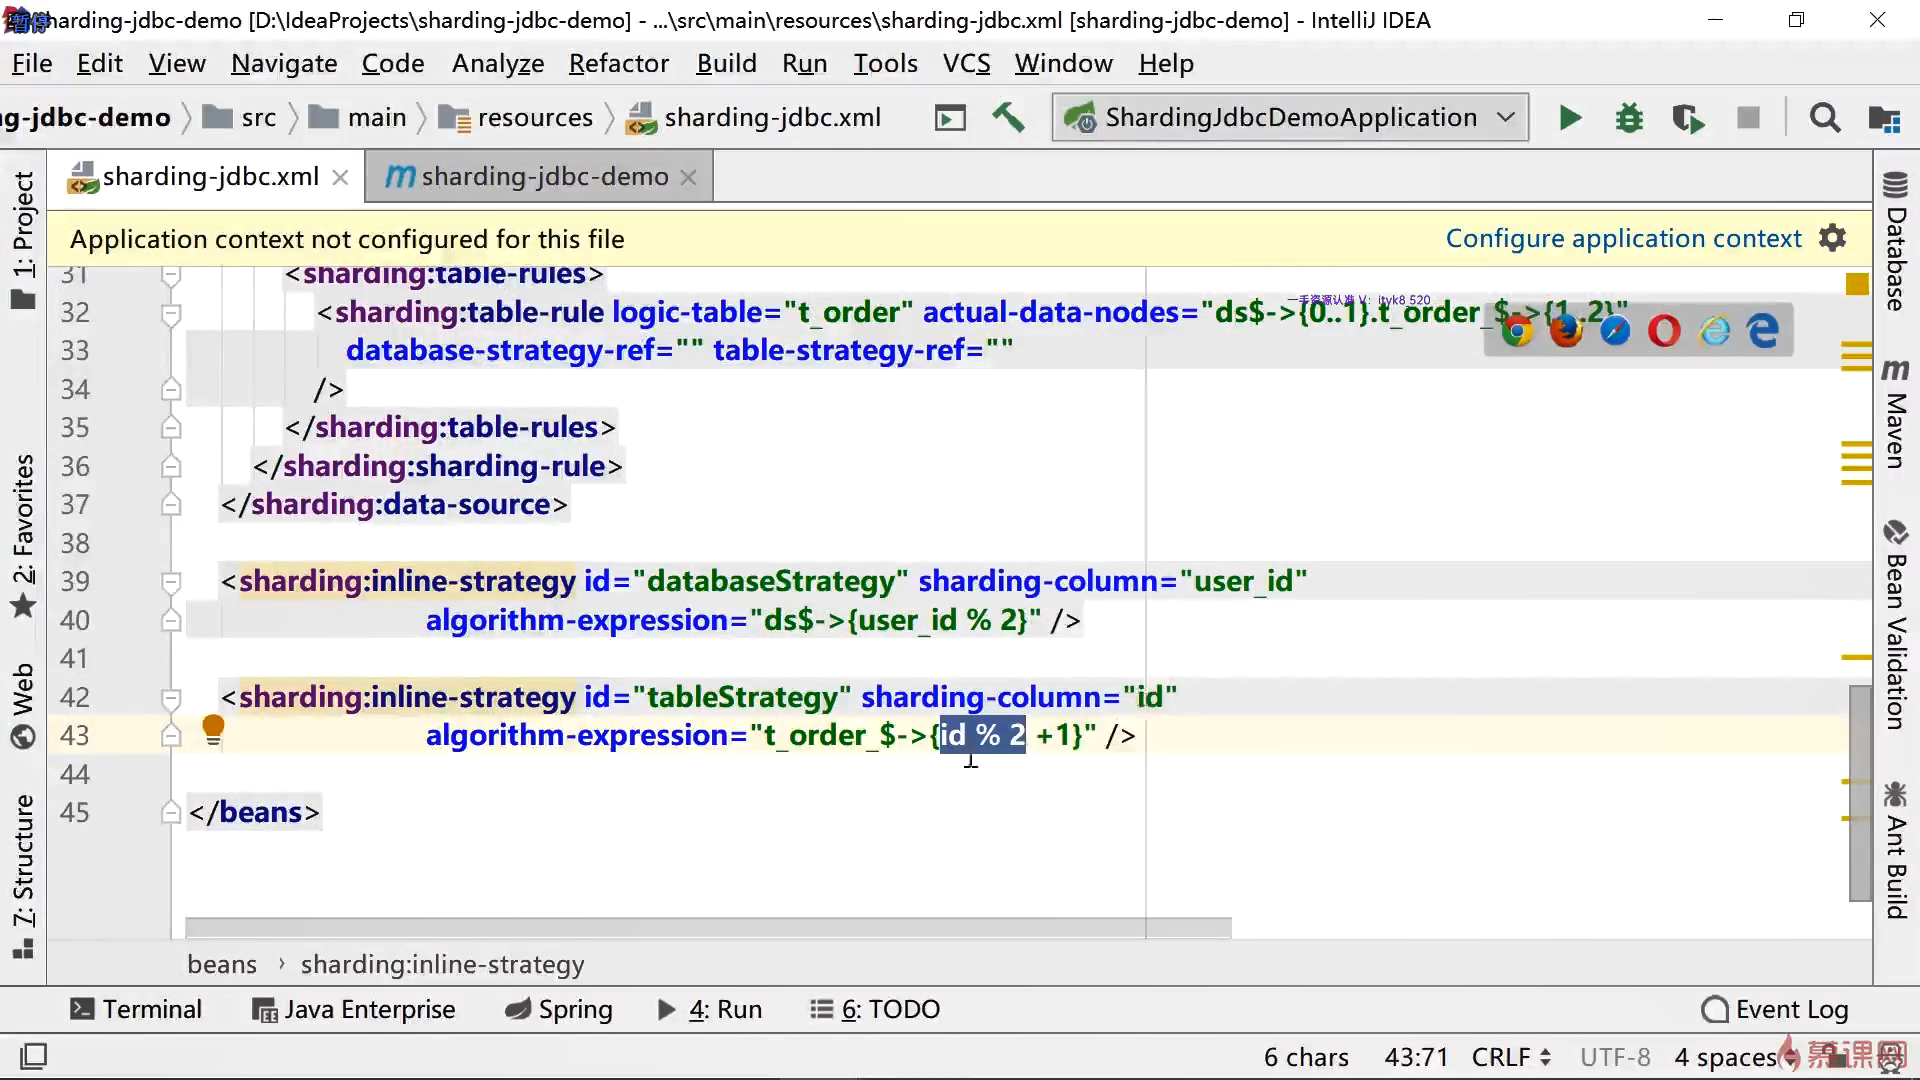Open in Chrome browser icon
This screenshot has height=1080, width=1920.
[1517, 331]
